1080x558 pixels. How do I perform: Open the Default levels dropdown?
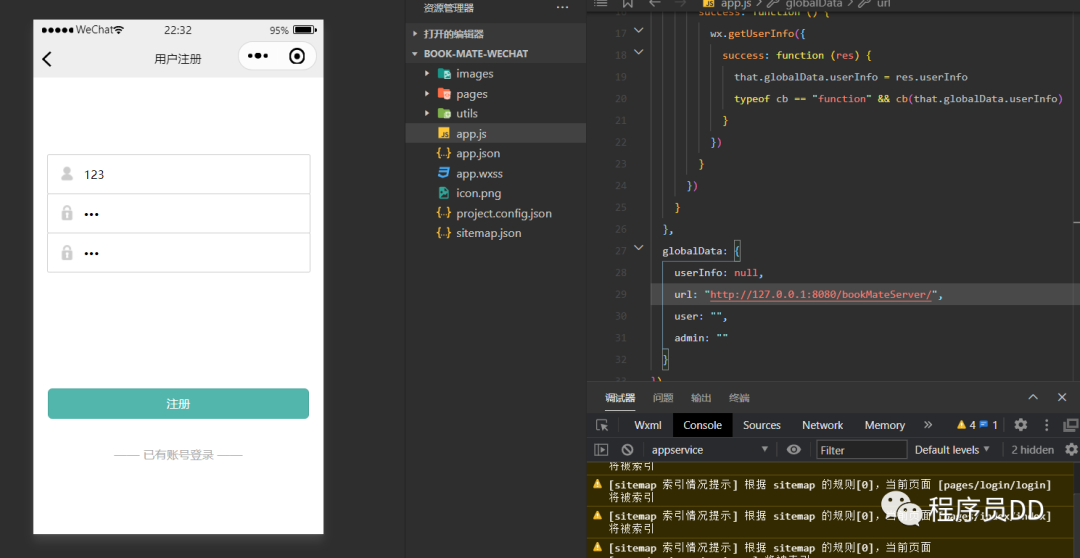pyautogui.click(x=952, y=450)
